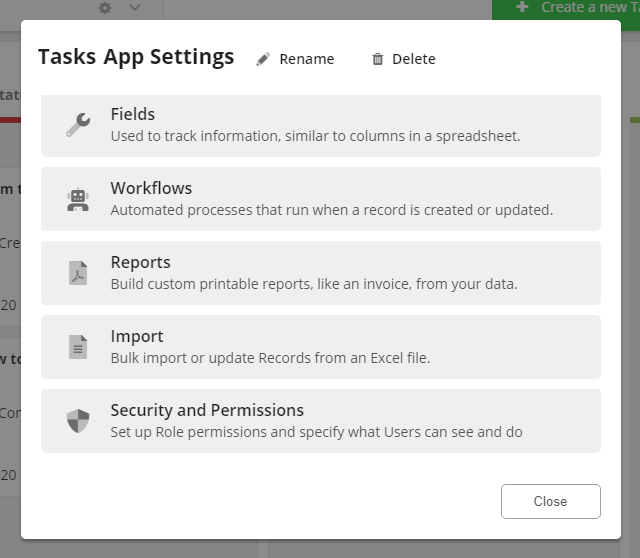This screenshot has width=640, height=558.
Task: Expand the chevron next to the gear
Action: (135, 8)
